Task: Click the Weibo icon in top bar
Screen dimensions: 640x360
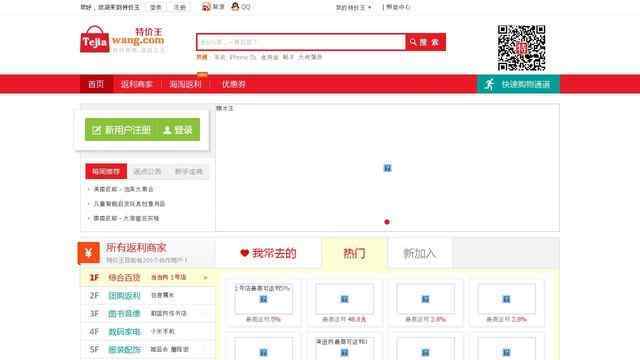Action: 206,7
